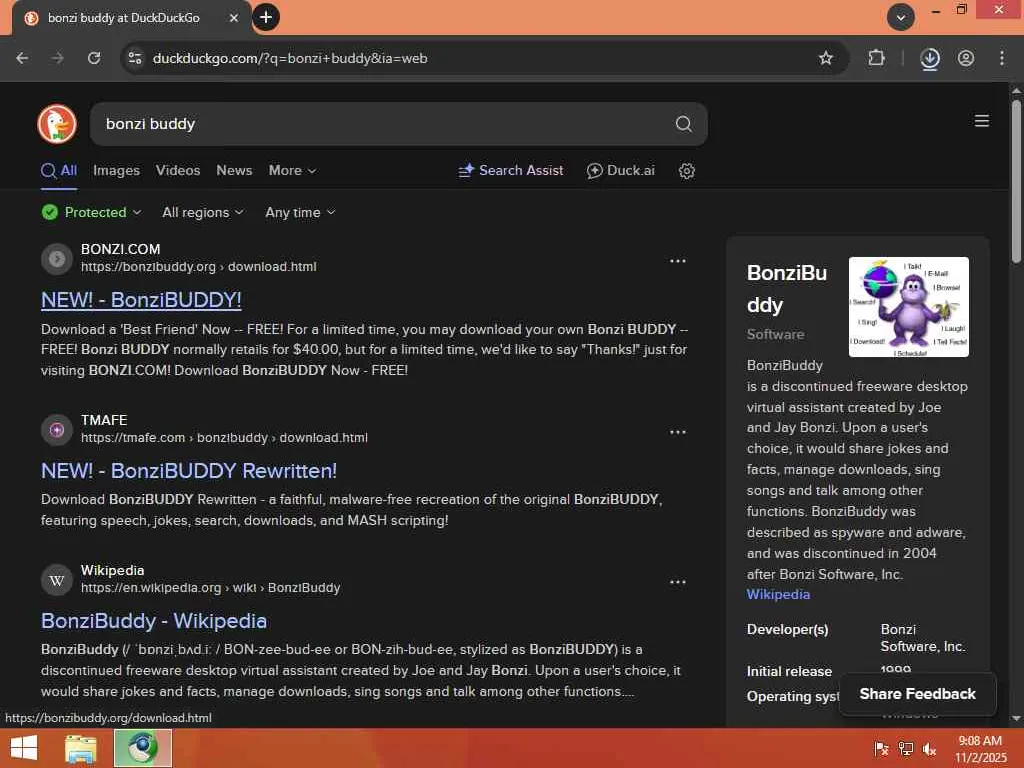This screenshot has height=768, width=1024.
Task: Click the bonzibuddy.org download.html URL
Action: point(199,266)
